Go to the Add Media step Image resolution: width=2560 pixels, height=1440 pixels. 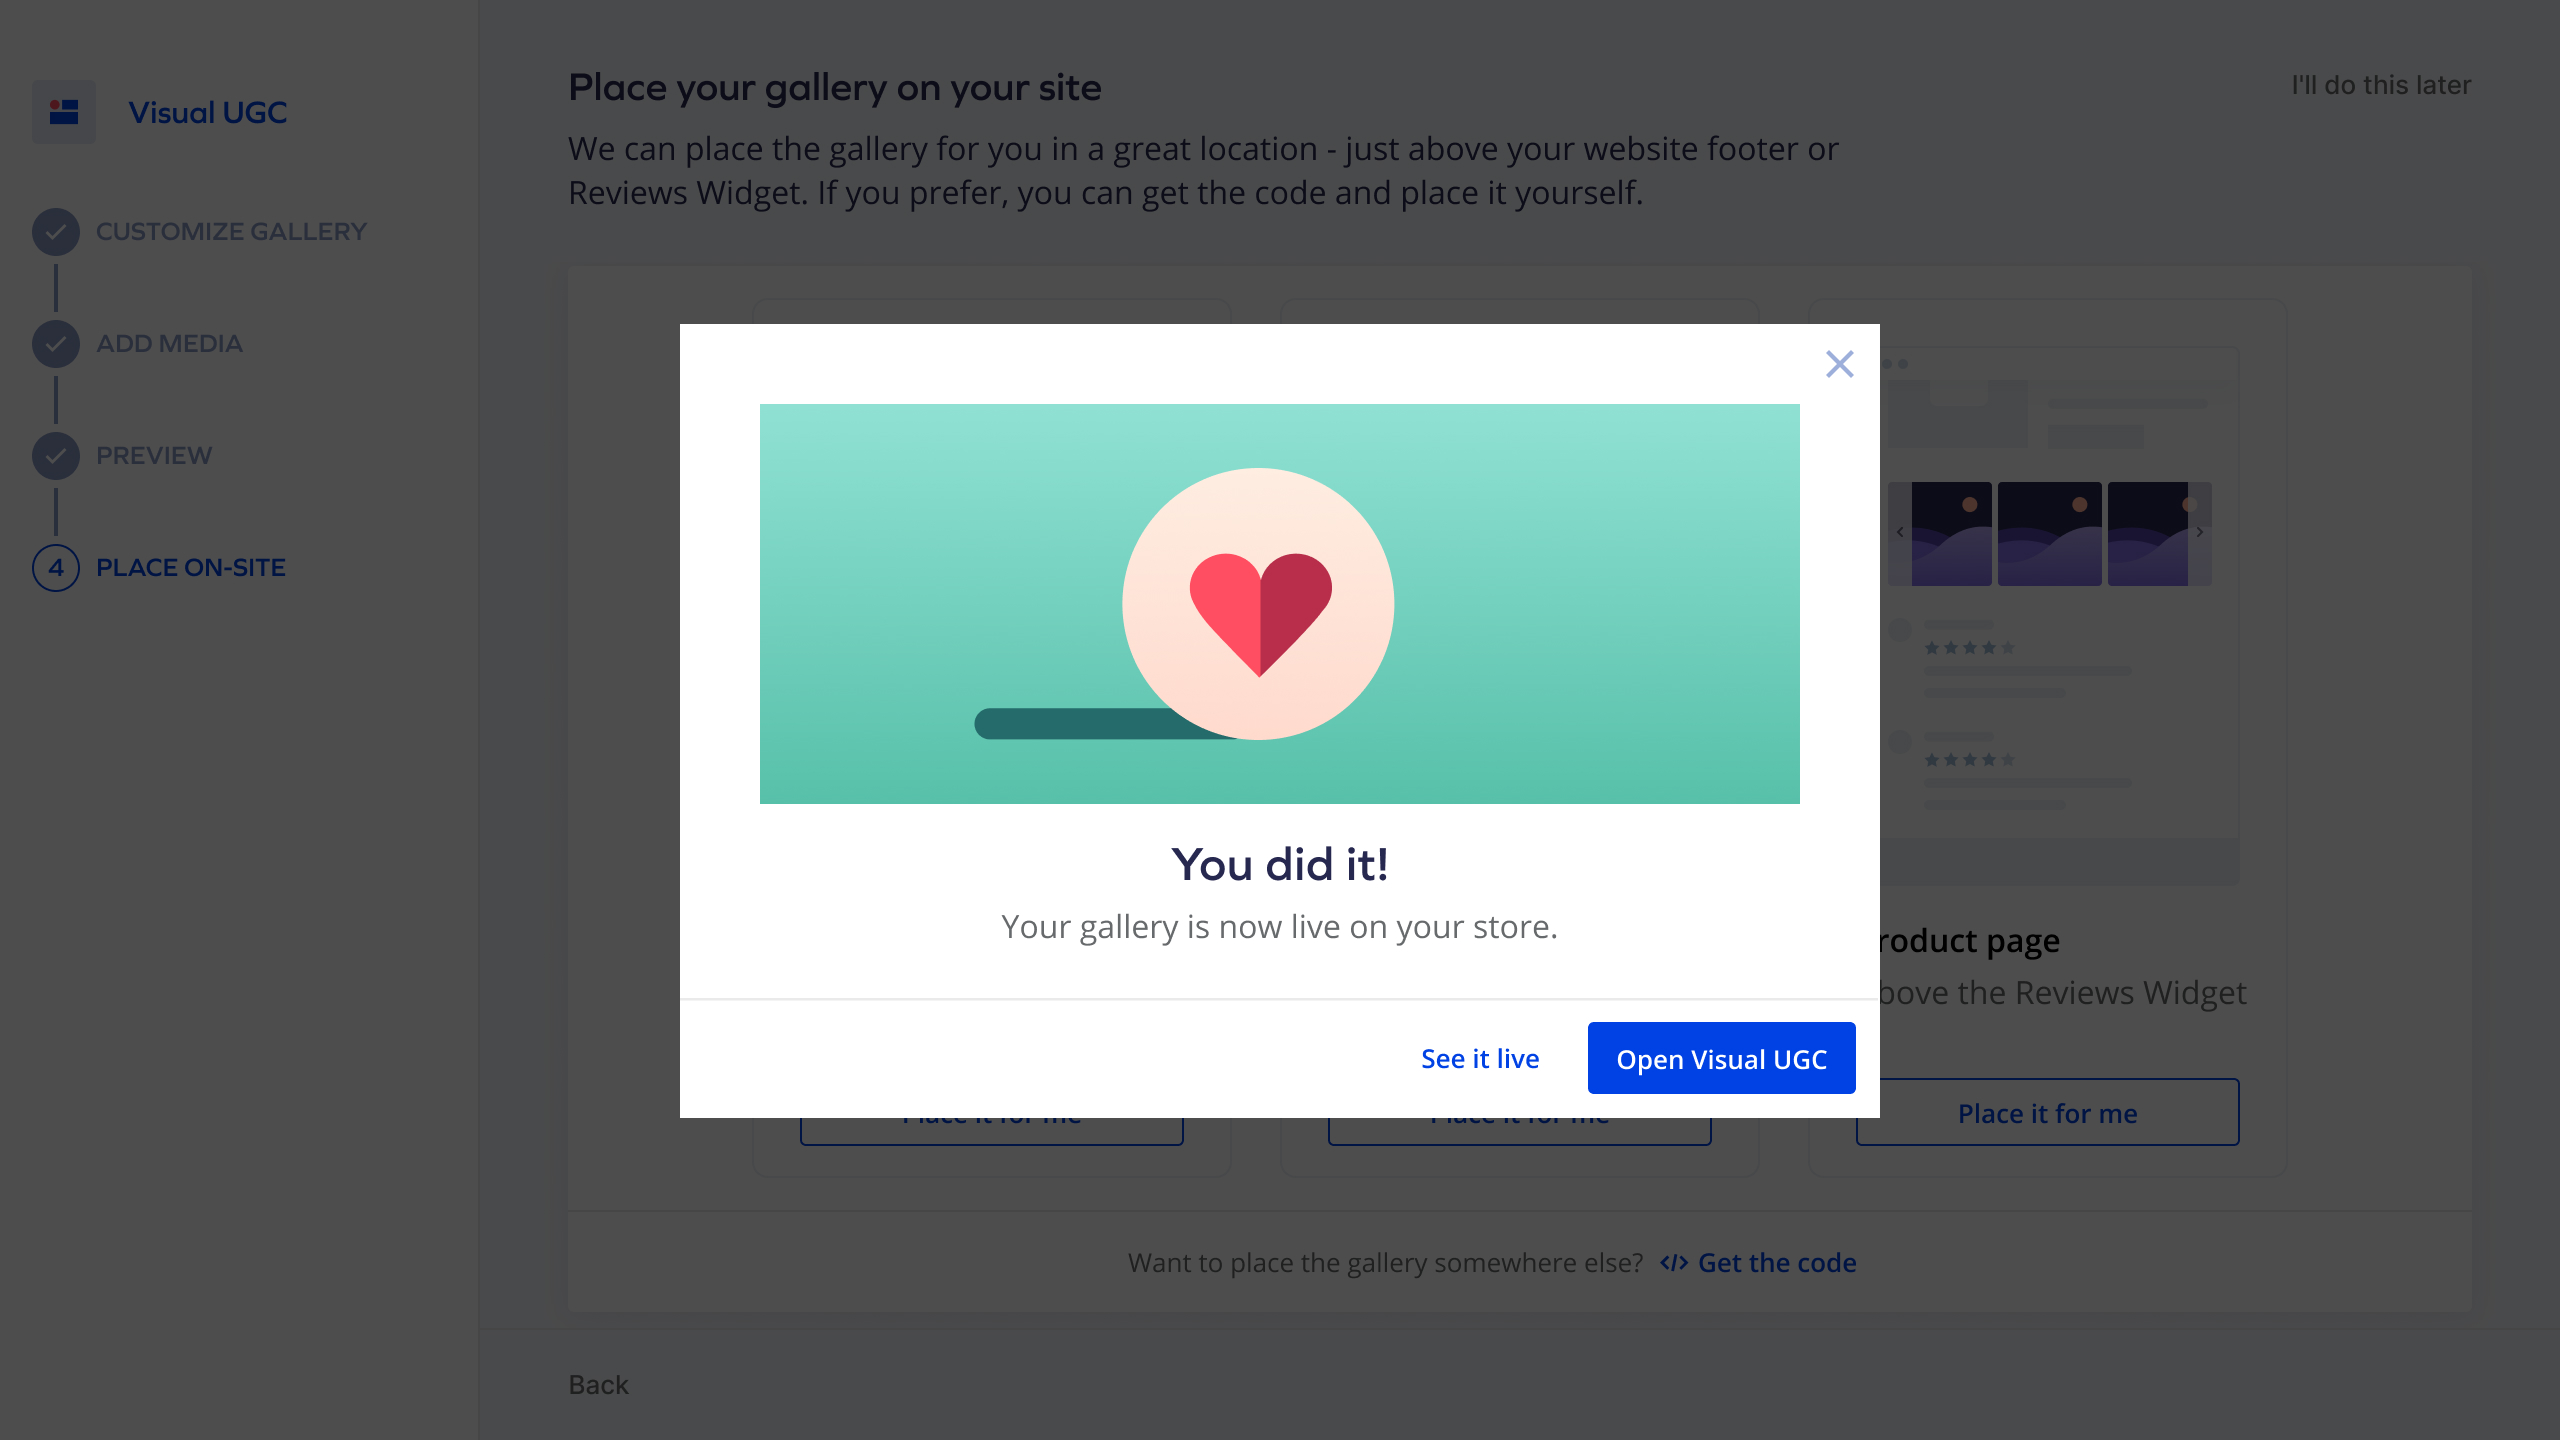(169, 344)
